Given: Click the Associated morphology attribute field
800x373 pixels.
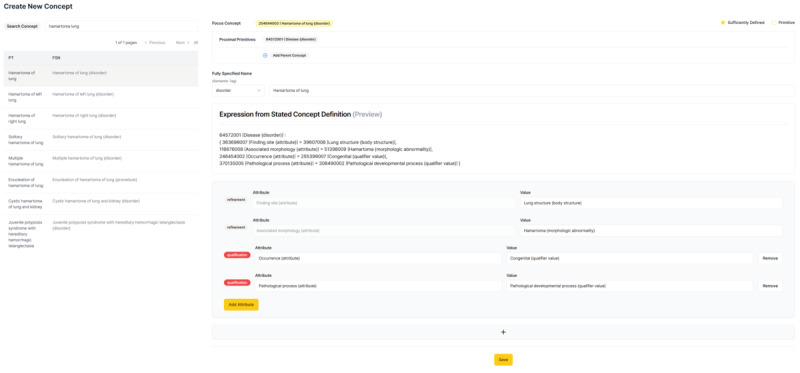Looking at the screenshot, I should tap(384, 231).
